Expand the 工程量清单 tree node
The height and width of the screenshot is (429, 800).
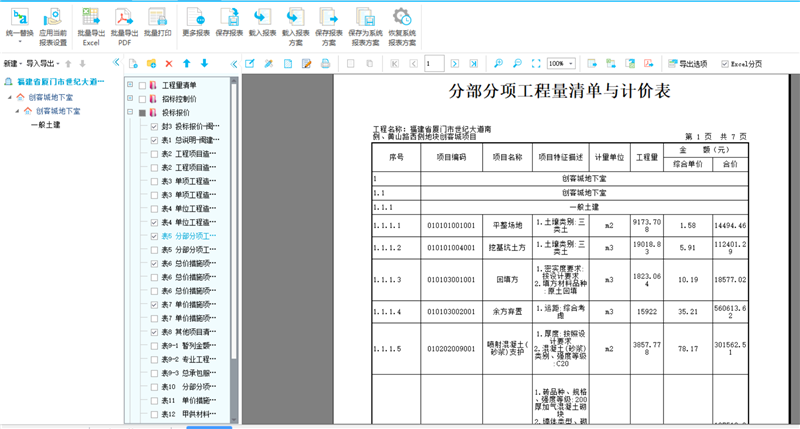(x=130, y=85)
